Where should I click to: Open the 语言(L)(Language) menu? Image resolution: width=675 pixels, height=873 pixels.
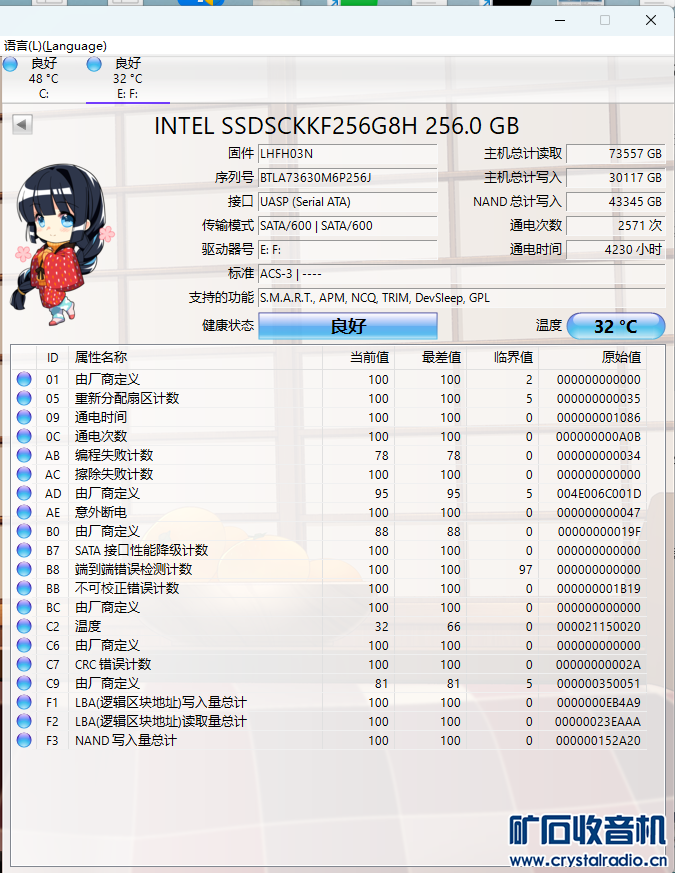click(x=55, y=46)
